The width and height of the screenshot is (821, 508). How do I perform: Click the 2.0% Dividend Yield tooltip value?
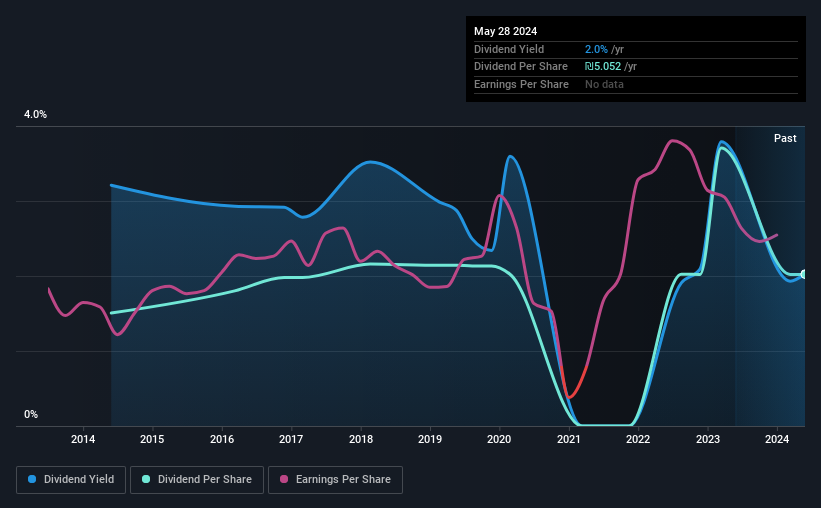(x=596, y=49)
